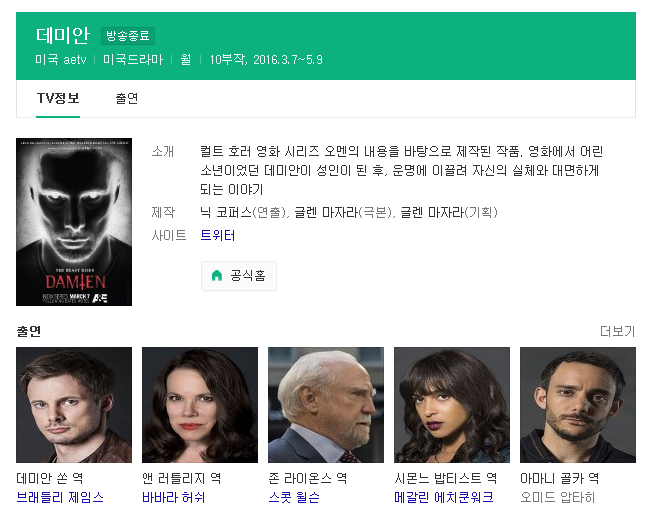The height and width of the screenshot is (518, 652).
Task: Click 바바라 허쉬 actor photo
Action: [200, 405]
